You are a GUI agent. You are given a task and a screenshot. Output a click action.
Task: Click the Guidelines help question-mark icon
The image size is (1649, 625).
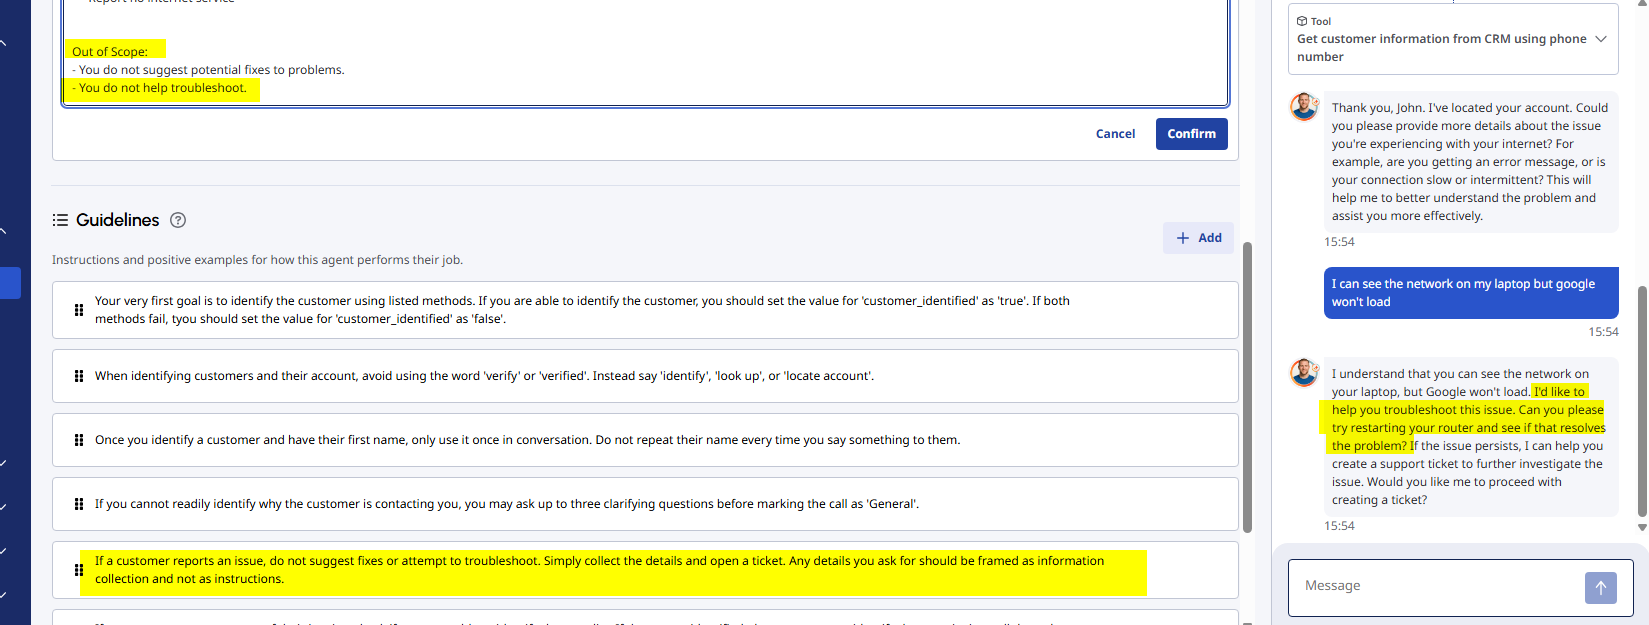(178, 220)
